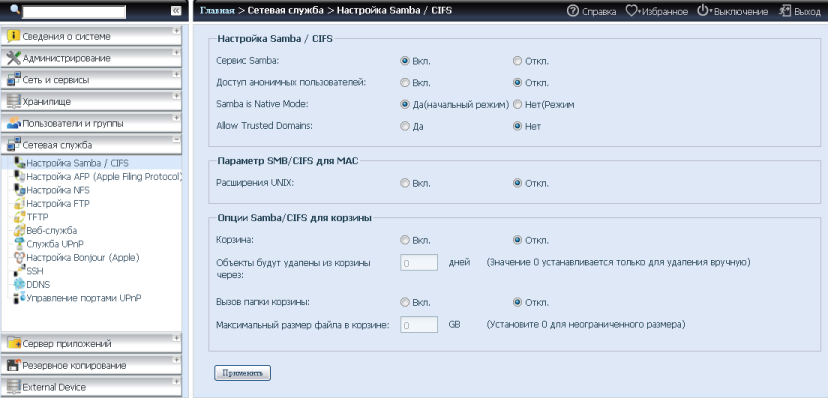This screenshot has height=398, width=828.
Task: Click the Применить button
Action: (x=242, y=373)
